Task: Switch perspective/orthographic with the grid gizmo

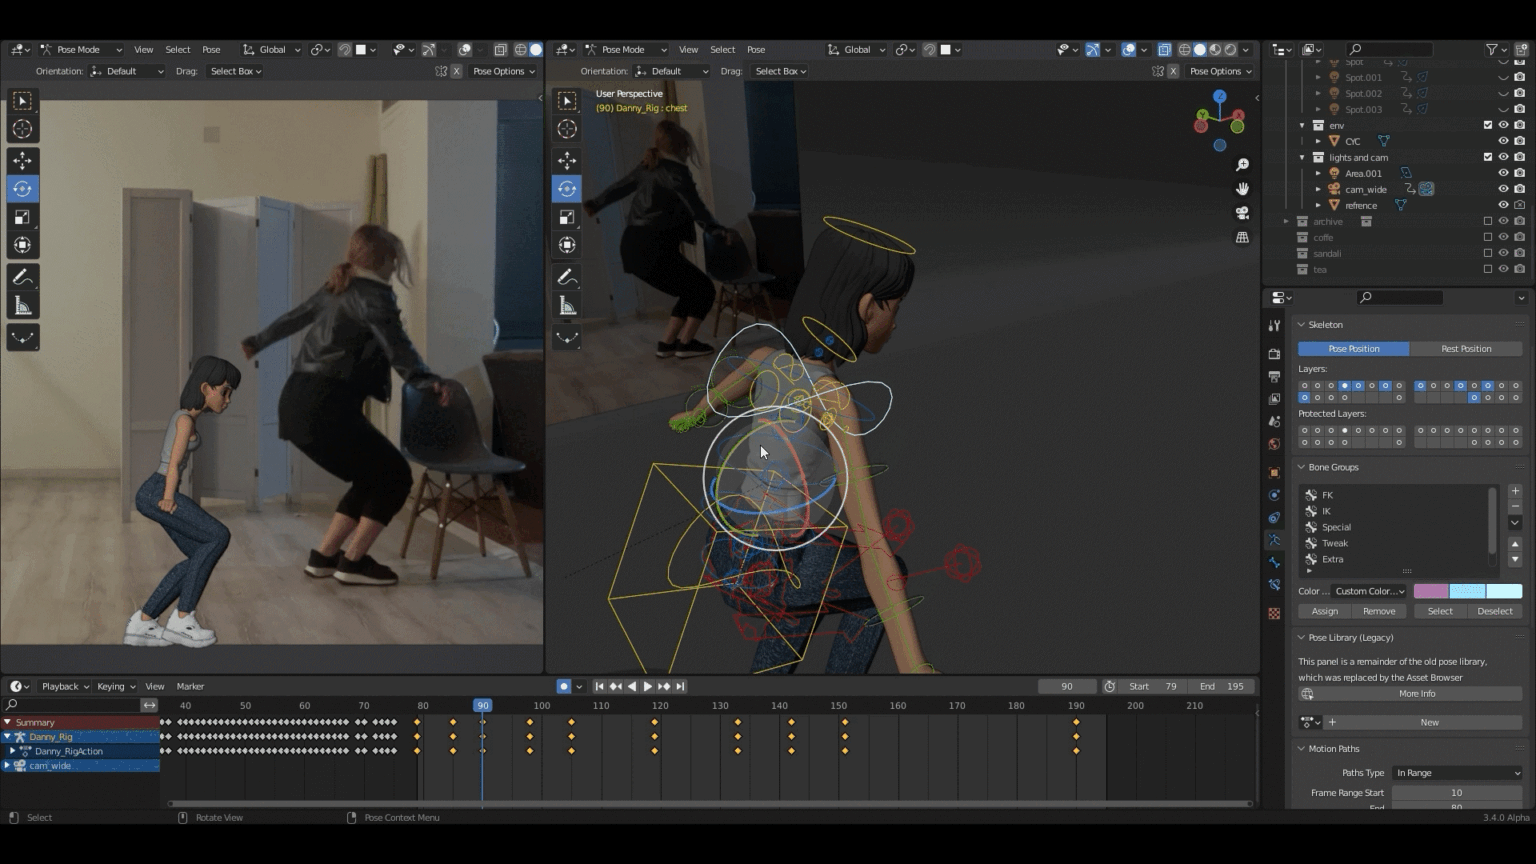Action: (x=1242, y=238)
